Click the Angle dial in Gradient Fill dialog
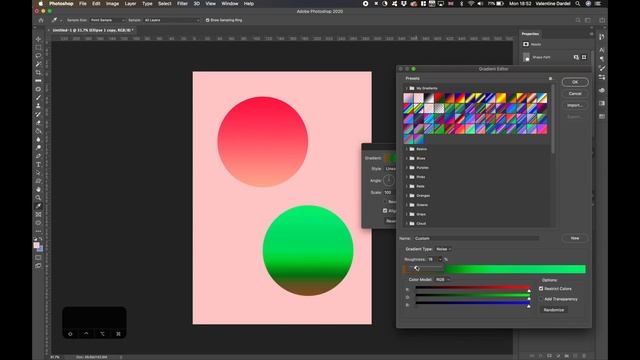 point(389,180)
